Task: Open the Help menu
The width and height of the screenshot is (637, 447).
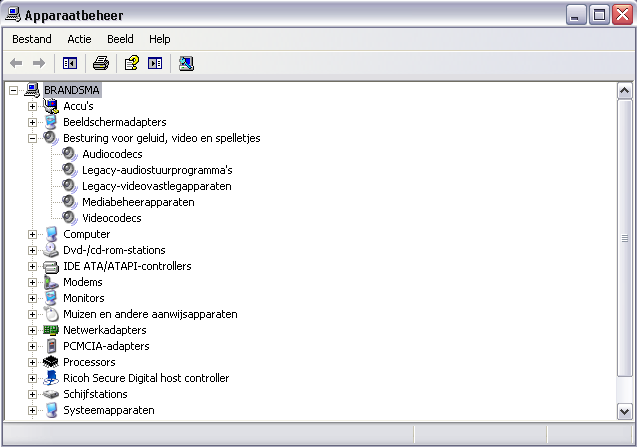Action: (x=160, y=39)
